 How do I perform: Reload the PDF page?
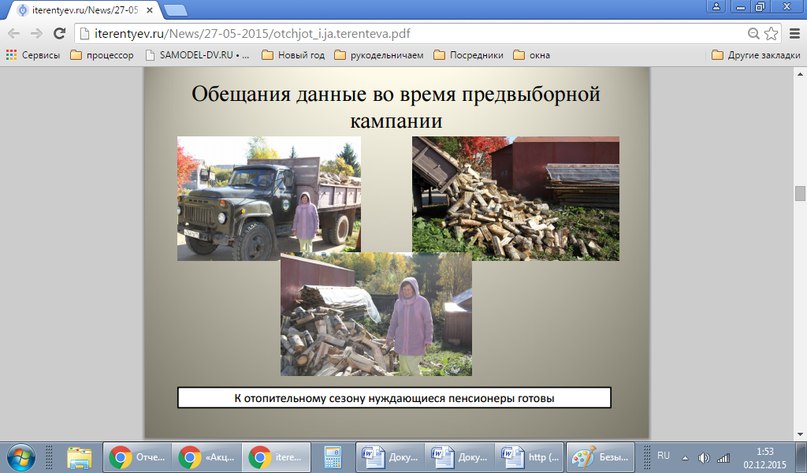point(59,33)
